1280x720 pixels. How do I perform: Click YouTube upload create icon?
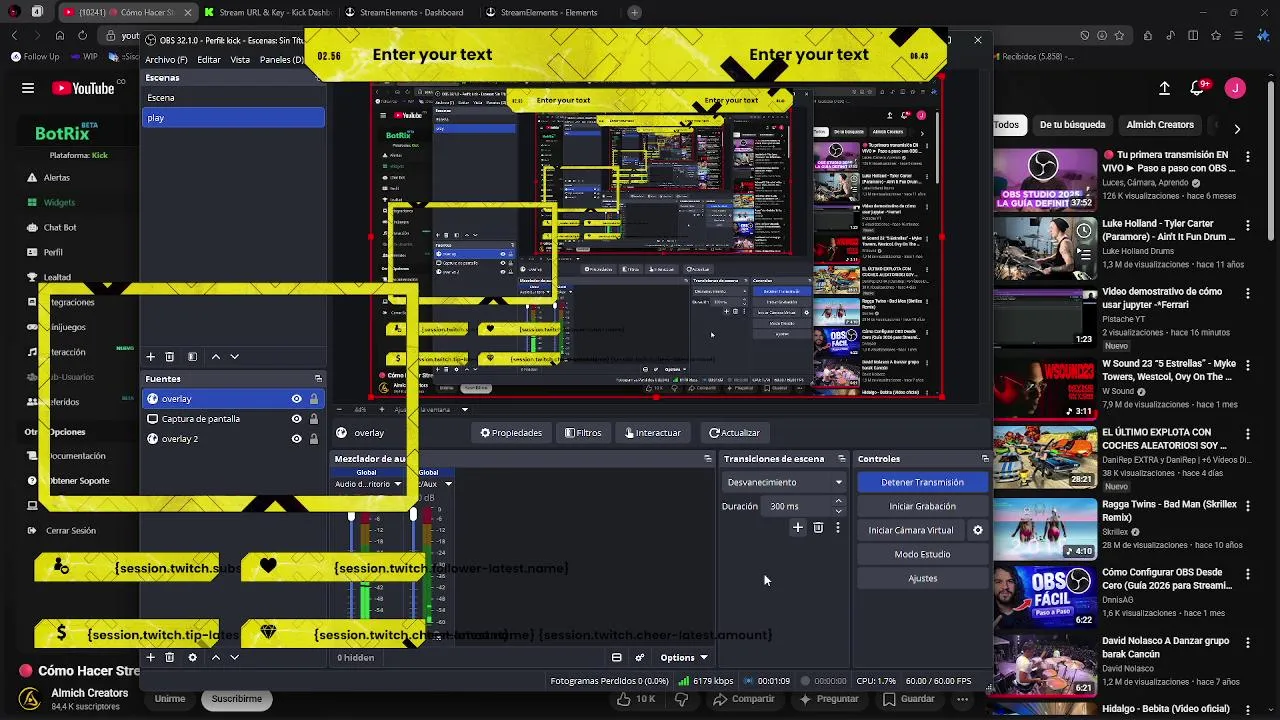pos(1164,88)
